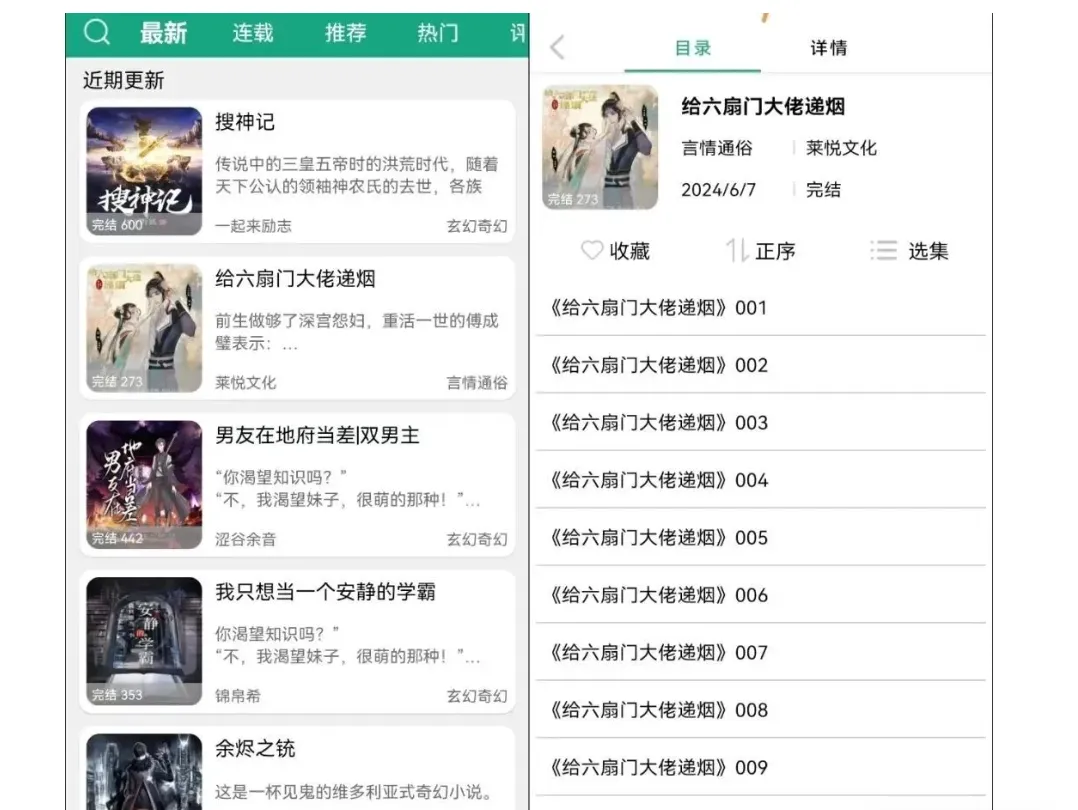Play episode 《给六扇门大佬递烟》006
The image size is (1078, 810).
click(x=761, y=595)
